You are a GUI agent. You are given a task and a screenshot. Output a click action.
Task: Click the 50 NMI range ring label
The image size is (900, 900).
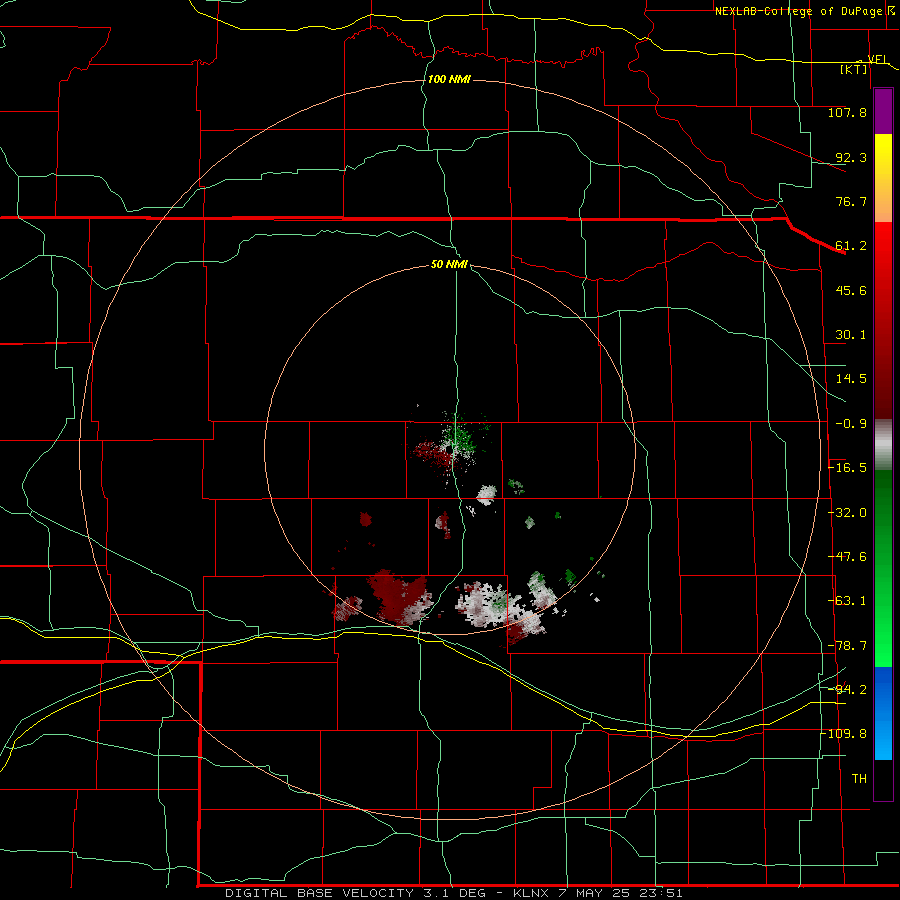pyautogui.click(x=449, y=264)
